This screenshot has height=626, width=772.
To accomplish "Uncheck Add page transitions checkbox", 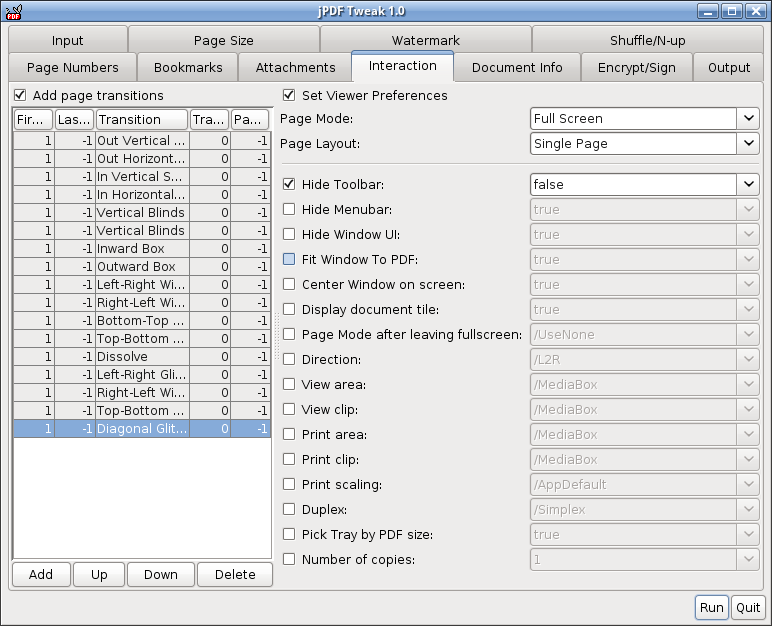I will 20,95.
